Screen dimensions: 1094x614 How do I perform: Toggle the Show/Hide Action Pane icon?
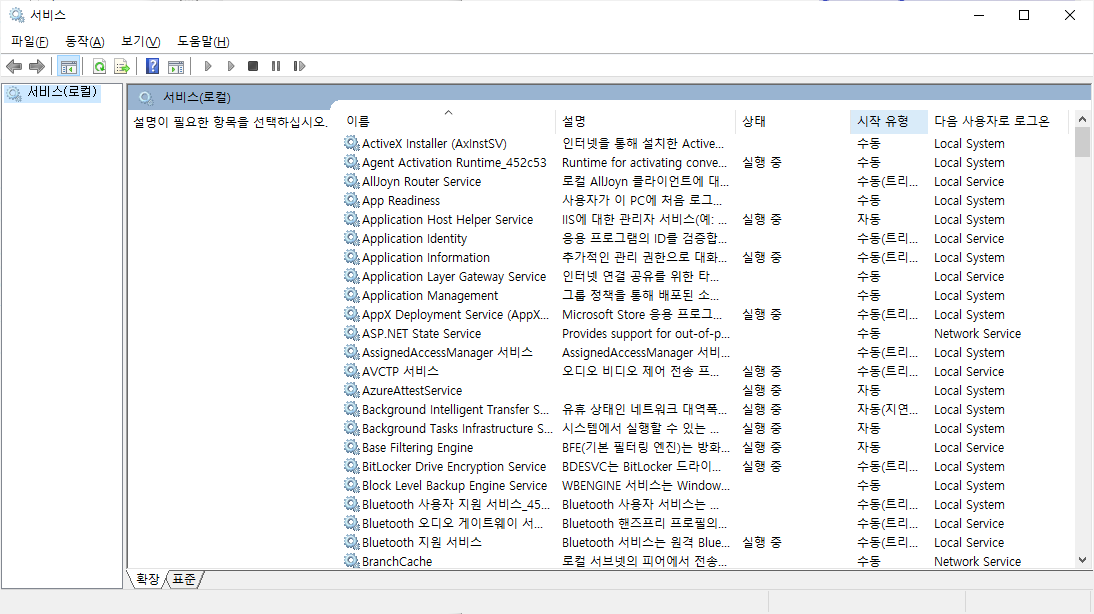pos(177,66)
